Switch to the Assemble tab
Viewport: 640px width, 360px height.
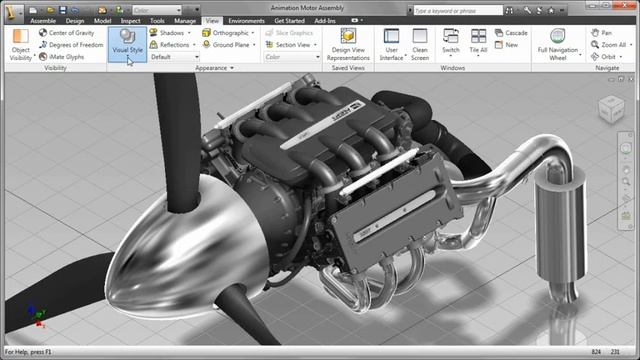[43, 21]
